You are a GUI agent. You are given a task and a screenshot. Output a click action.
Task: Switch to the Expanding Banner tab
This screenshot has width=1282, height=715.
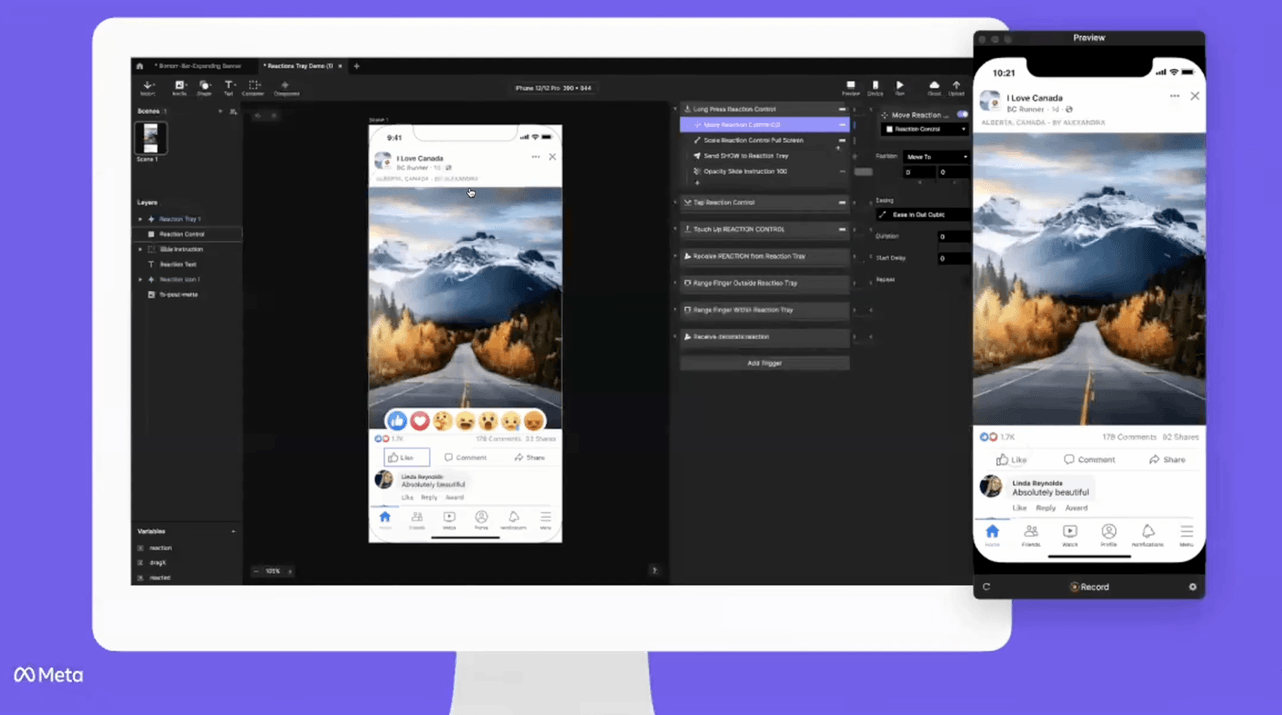pos(198,66)
